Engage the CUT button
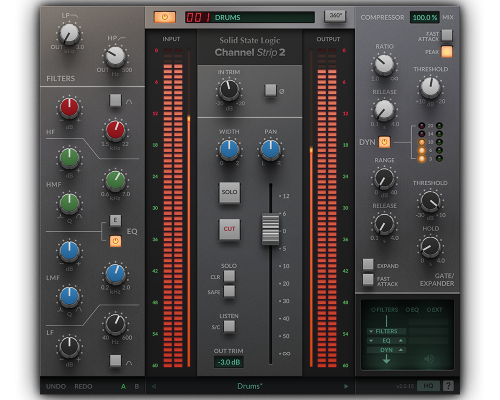The width and height of the screenshot is (500, 400). coord(229,229)
